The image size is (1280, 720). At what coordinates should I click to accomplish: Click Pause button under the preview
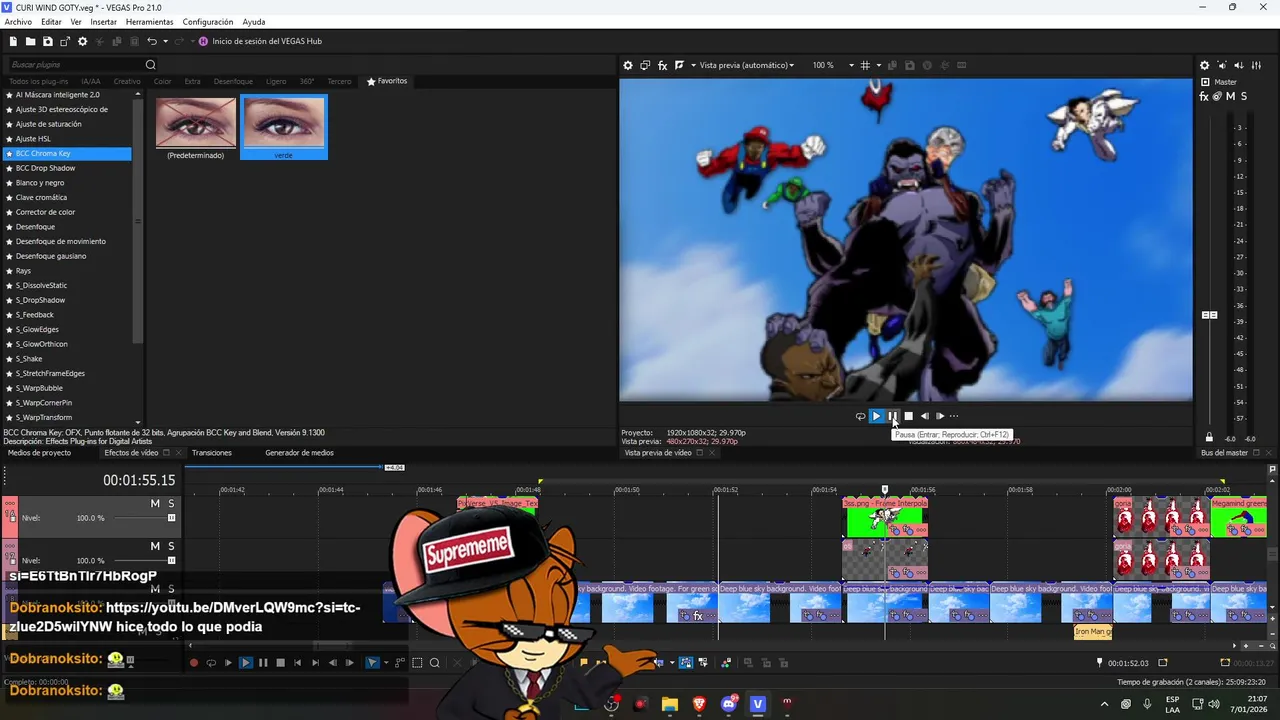coord(892,416)
